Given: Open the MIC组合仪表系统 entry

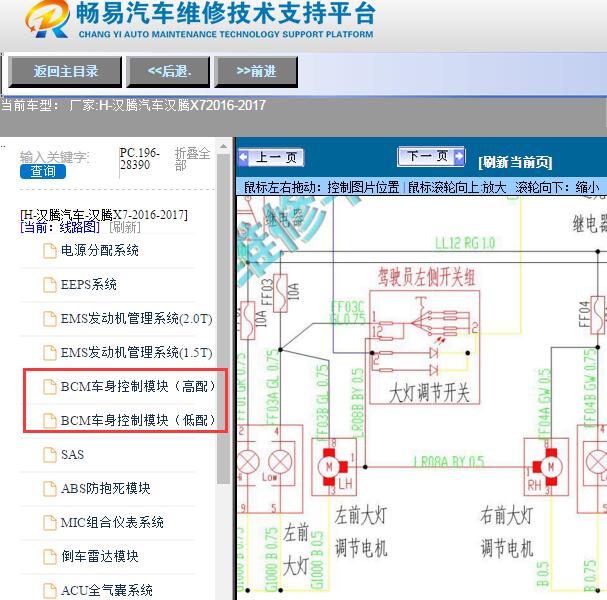Looking at the screenshot, I should click(112, 523).
